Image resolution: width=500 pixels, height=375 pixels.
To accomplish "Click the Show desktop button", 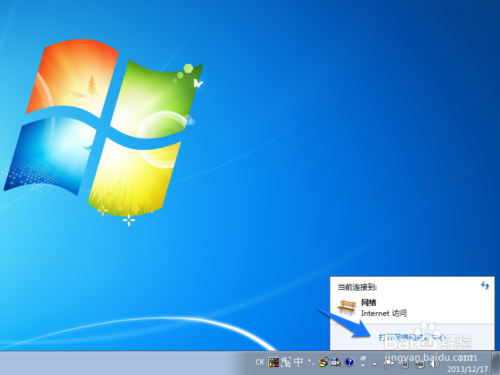I will pos(496,363).
